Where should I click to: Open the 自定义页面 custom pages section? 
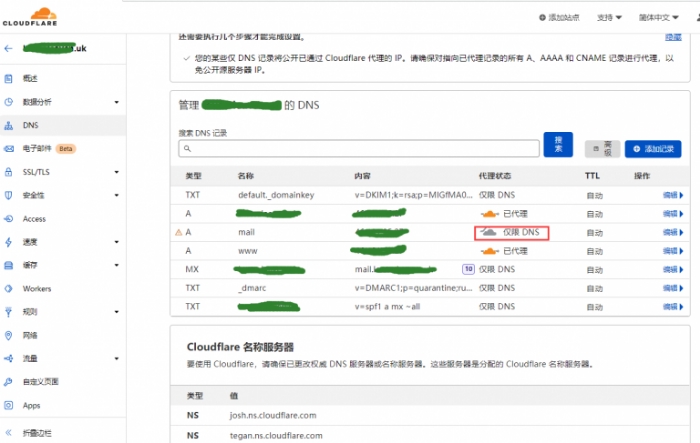pyautogui.click(x=41, y=382)
